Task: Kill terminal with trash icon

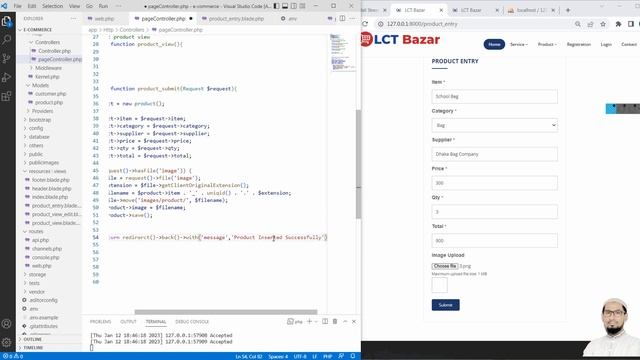Action: click(335, 322)
